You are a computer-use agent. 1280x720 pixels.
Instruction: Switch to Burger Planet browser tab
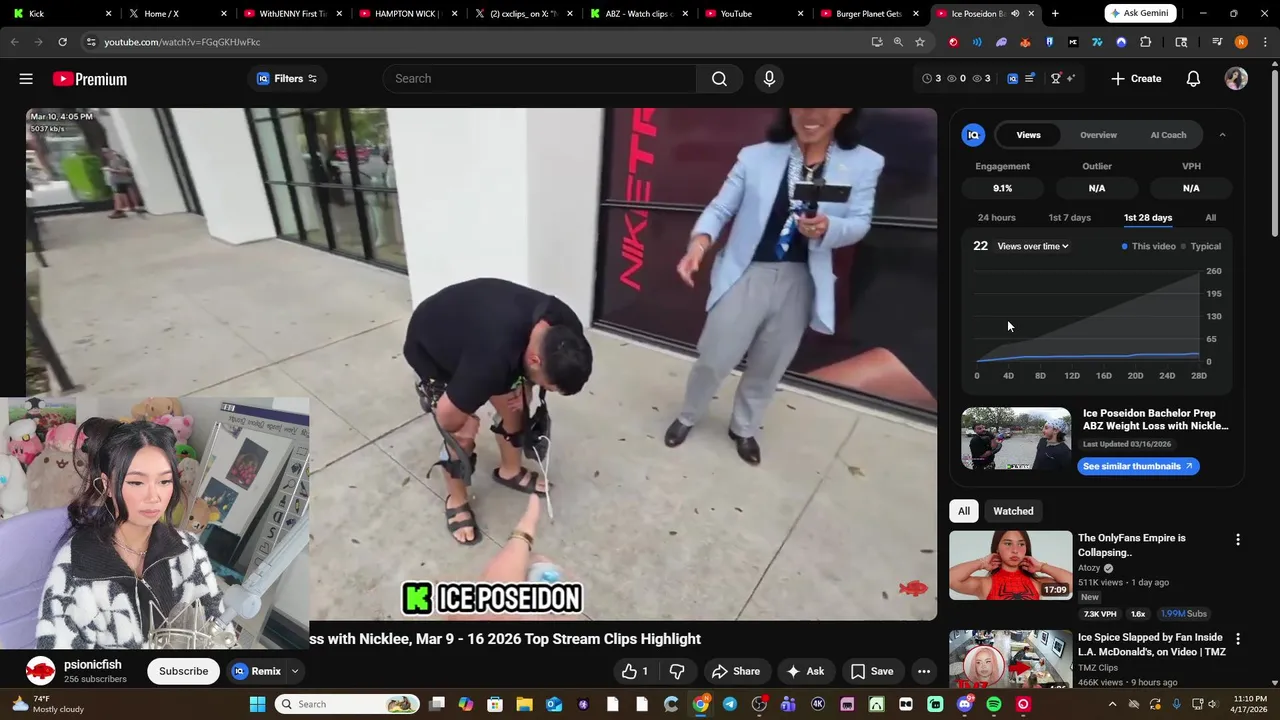click(868, 14)
